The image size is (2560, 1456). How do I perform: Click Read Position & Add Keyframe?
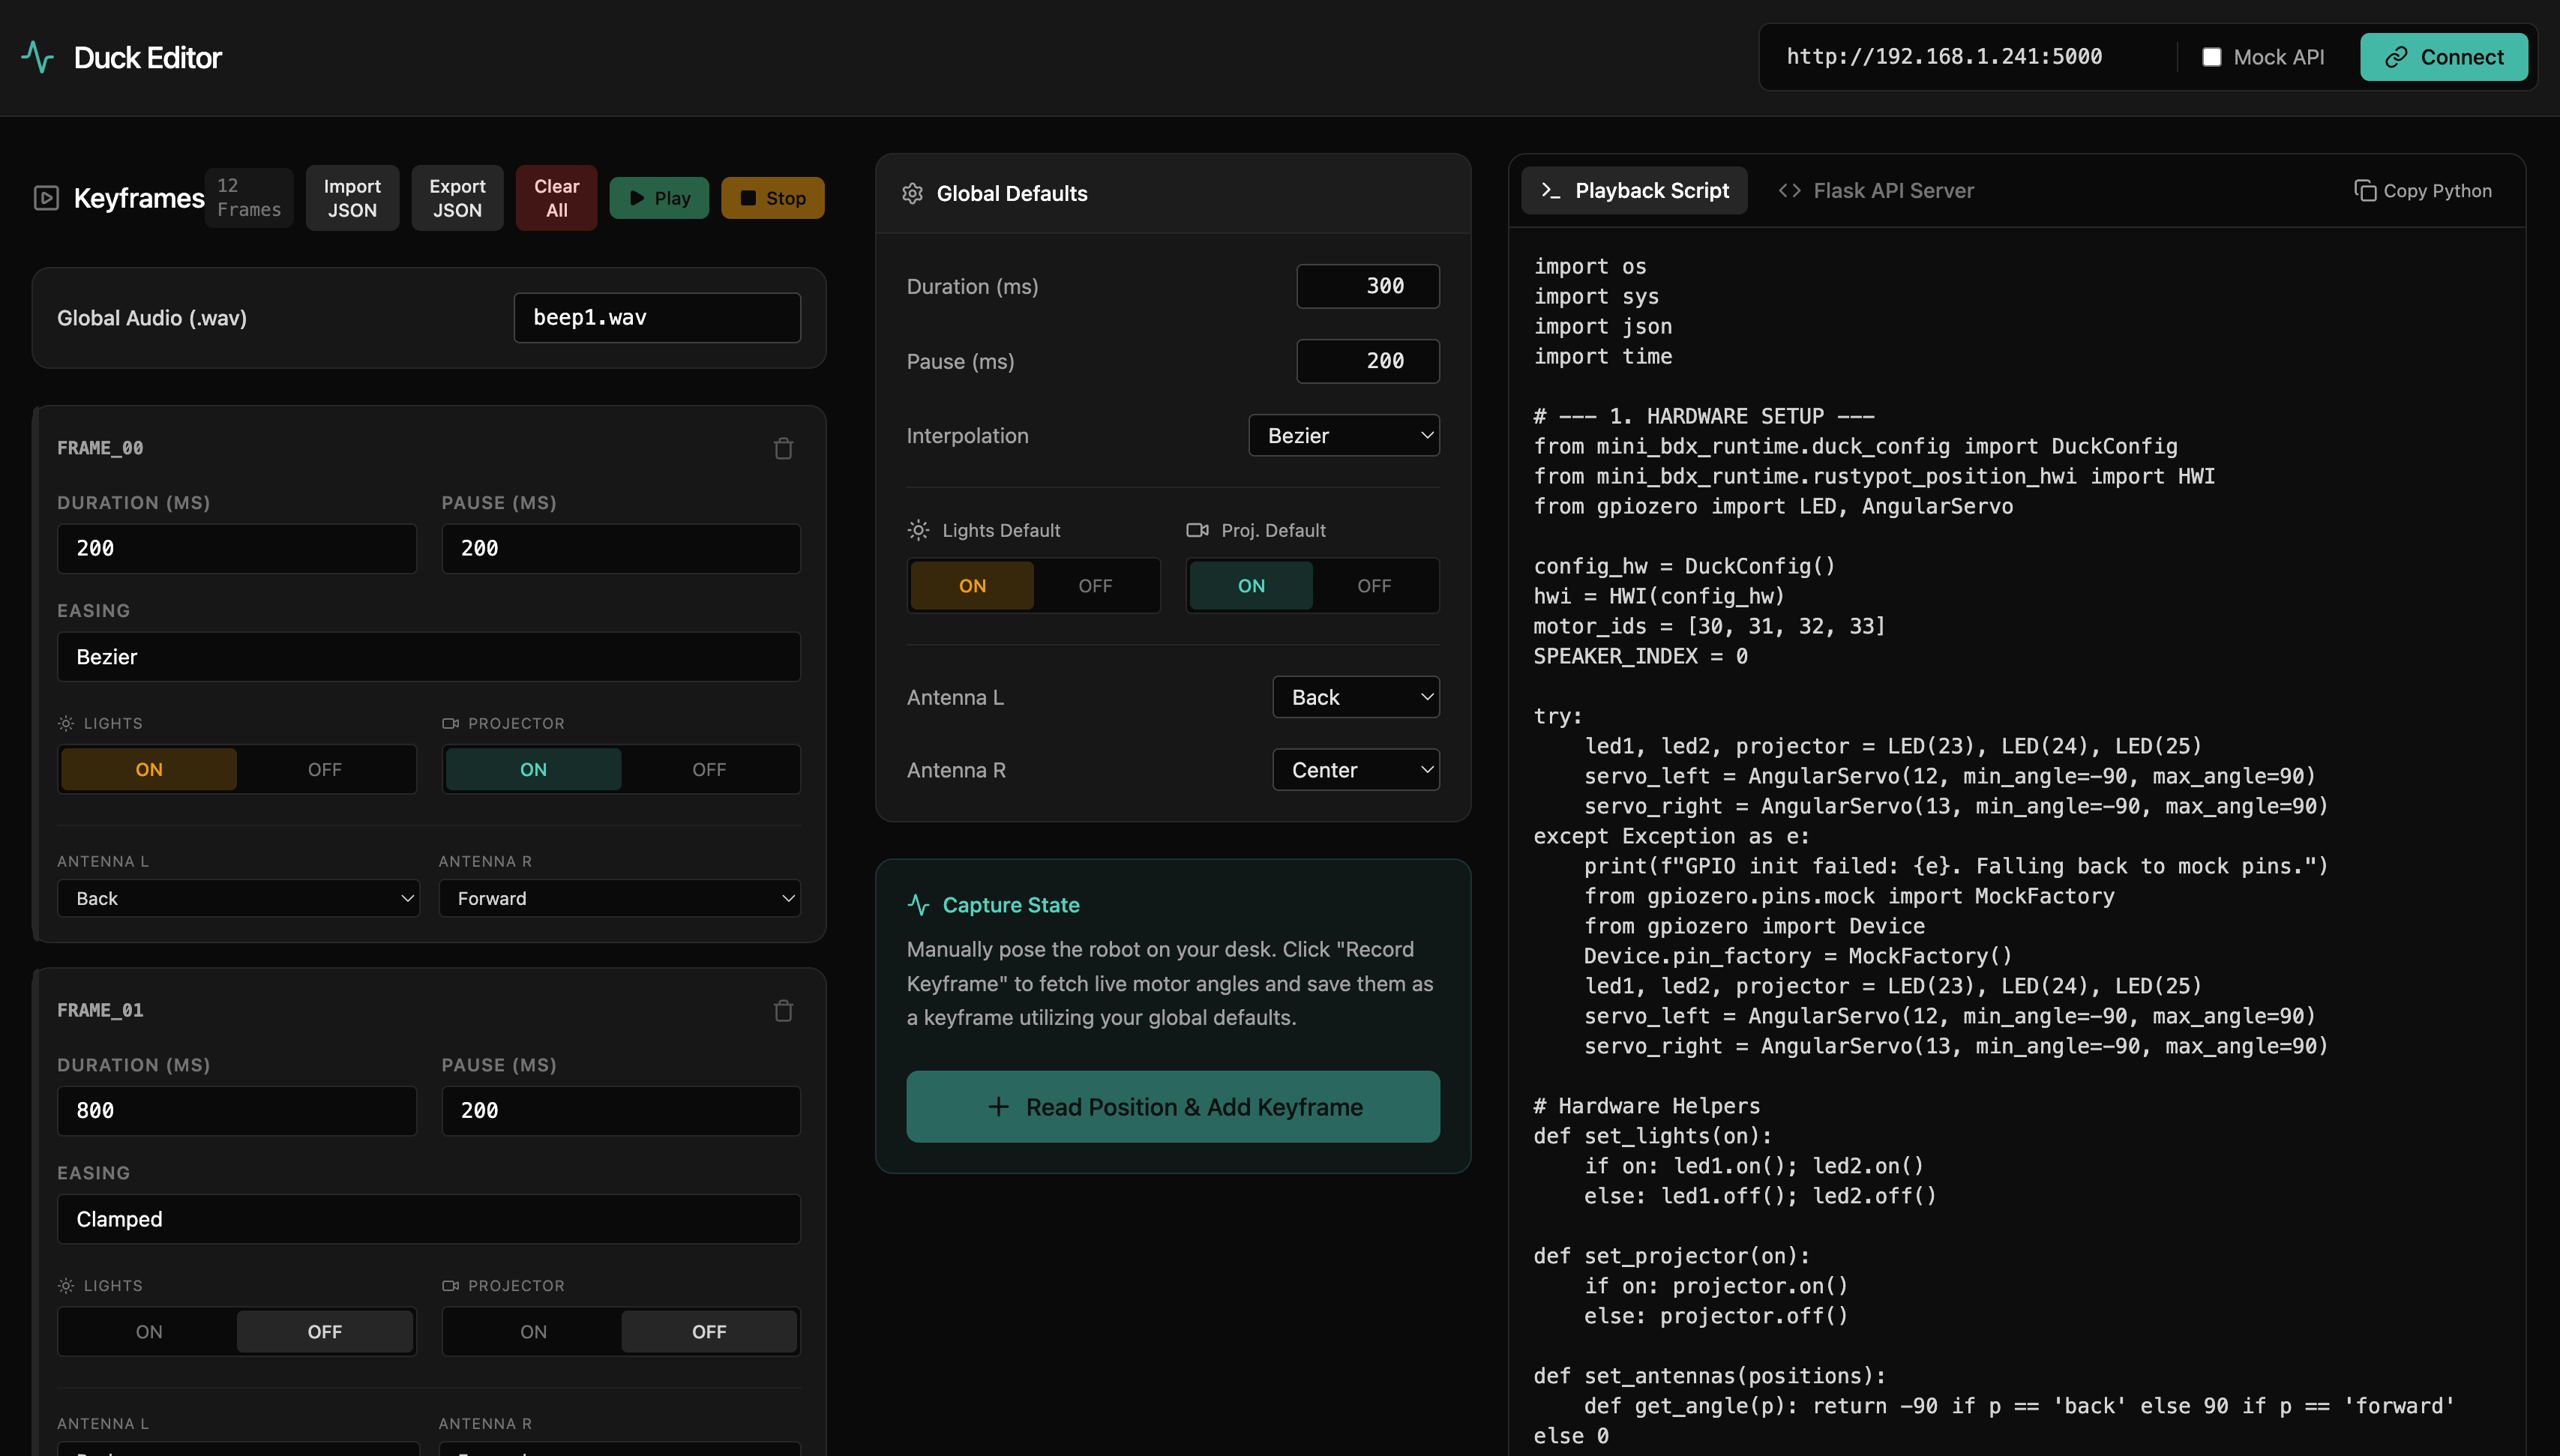(1173, 1107)
